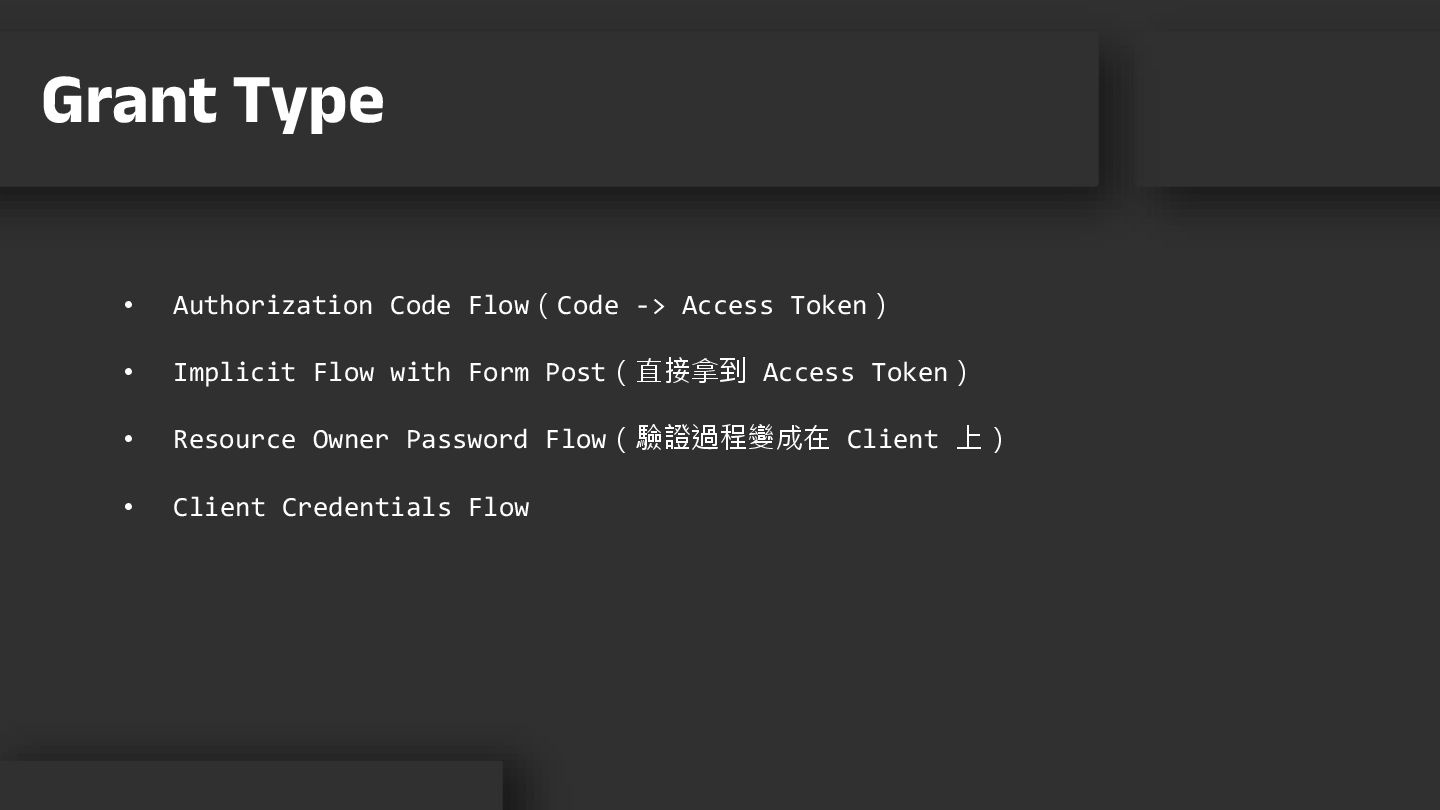
Task: Click the "Grant Type" slide title
Action: (x=212, y=101)
